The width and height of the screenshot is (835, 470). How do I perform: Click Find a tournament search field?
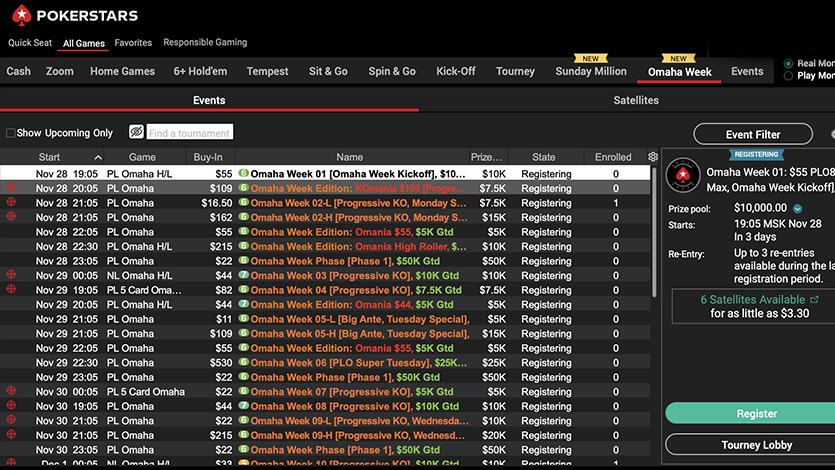[190, 133]
